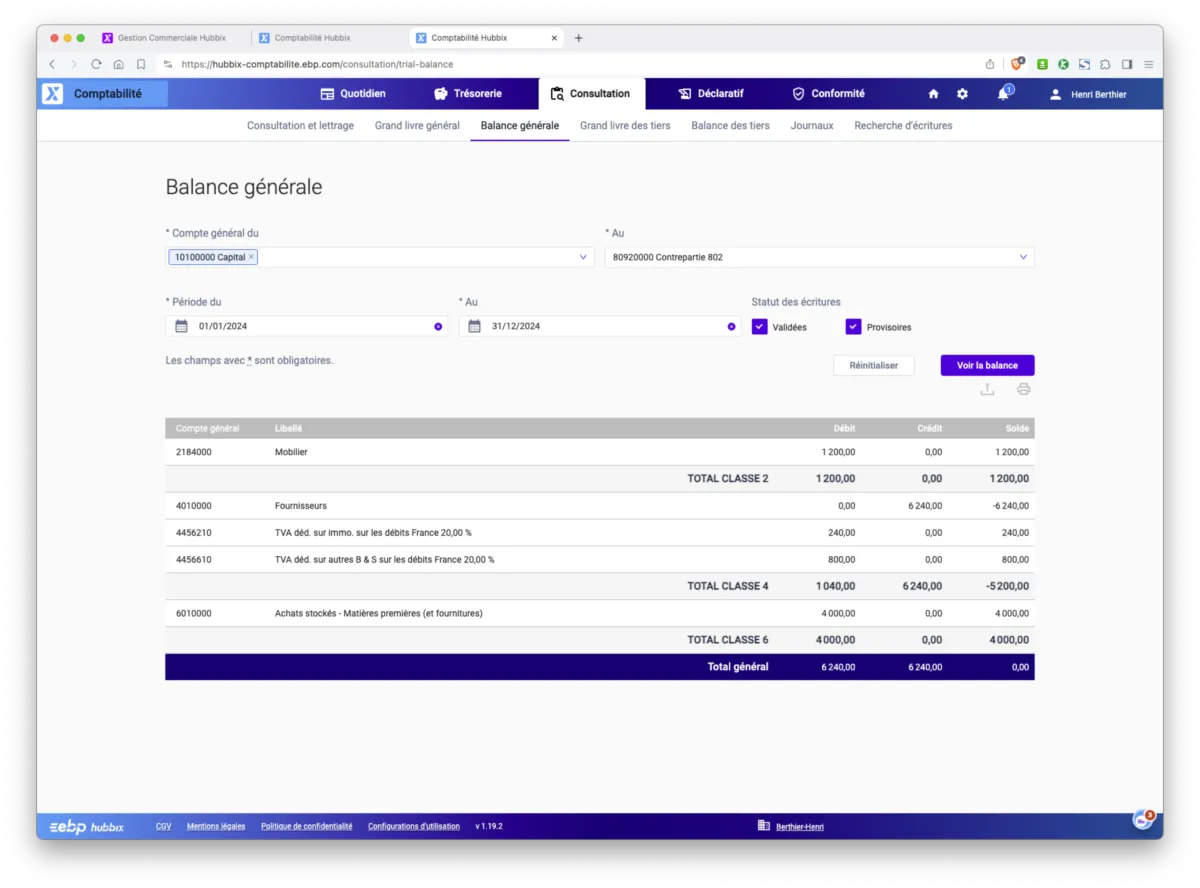Clear the start date 01/01/2024
The image size is (1200, 888).
[x=438, y=327]
